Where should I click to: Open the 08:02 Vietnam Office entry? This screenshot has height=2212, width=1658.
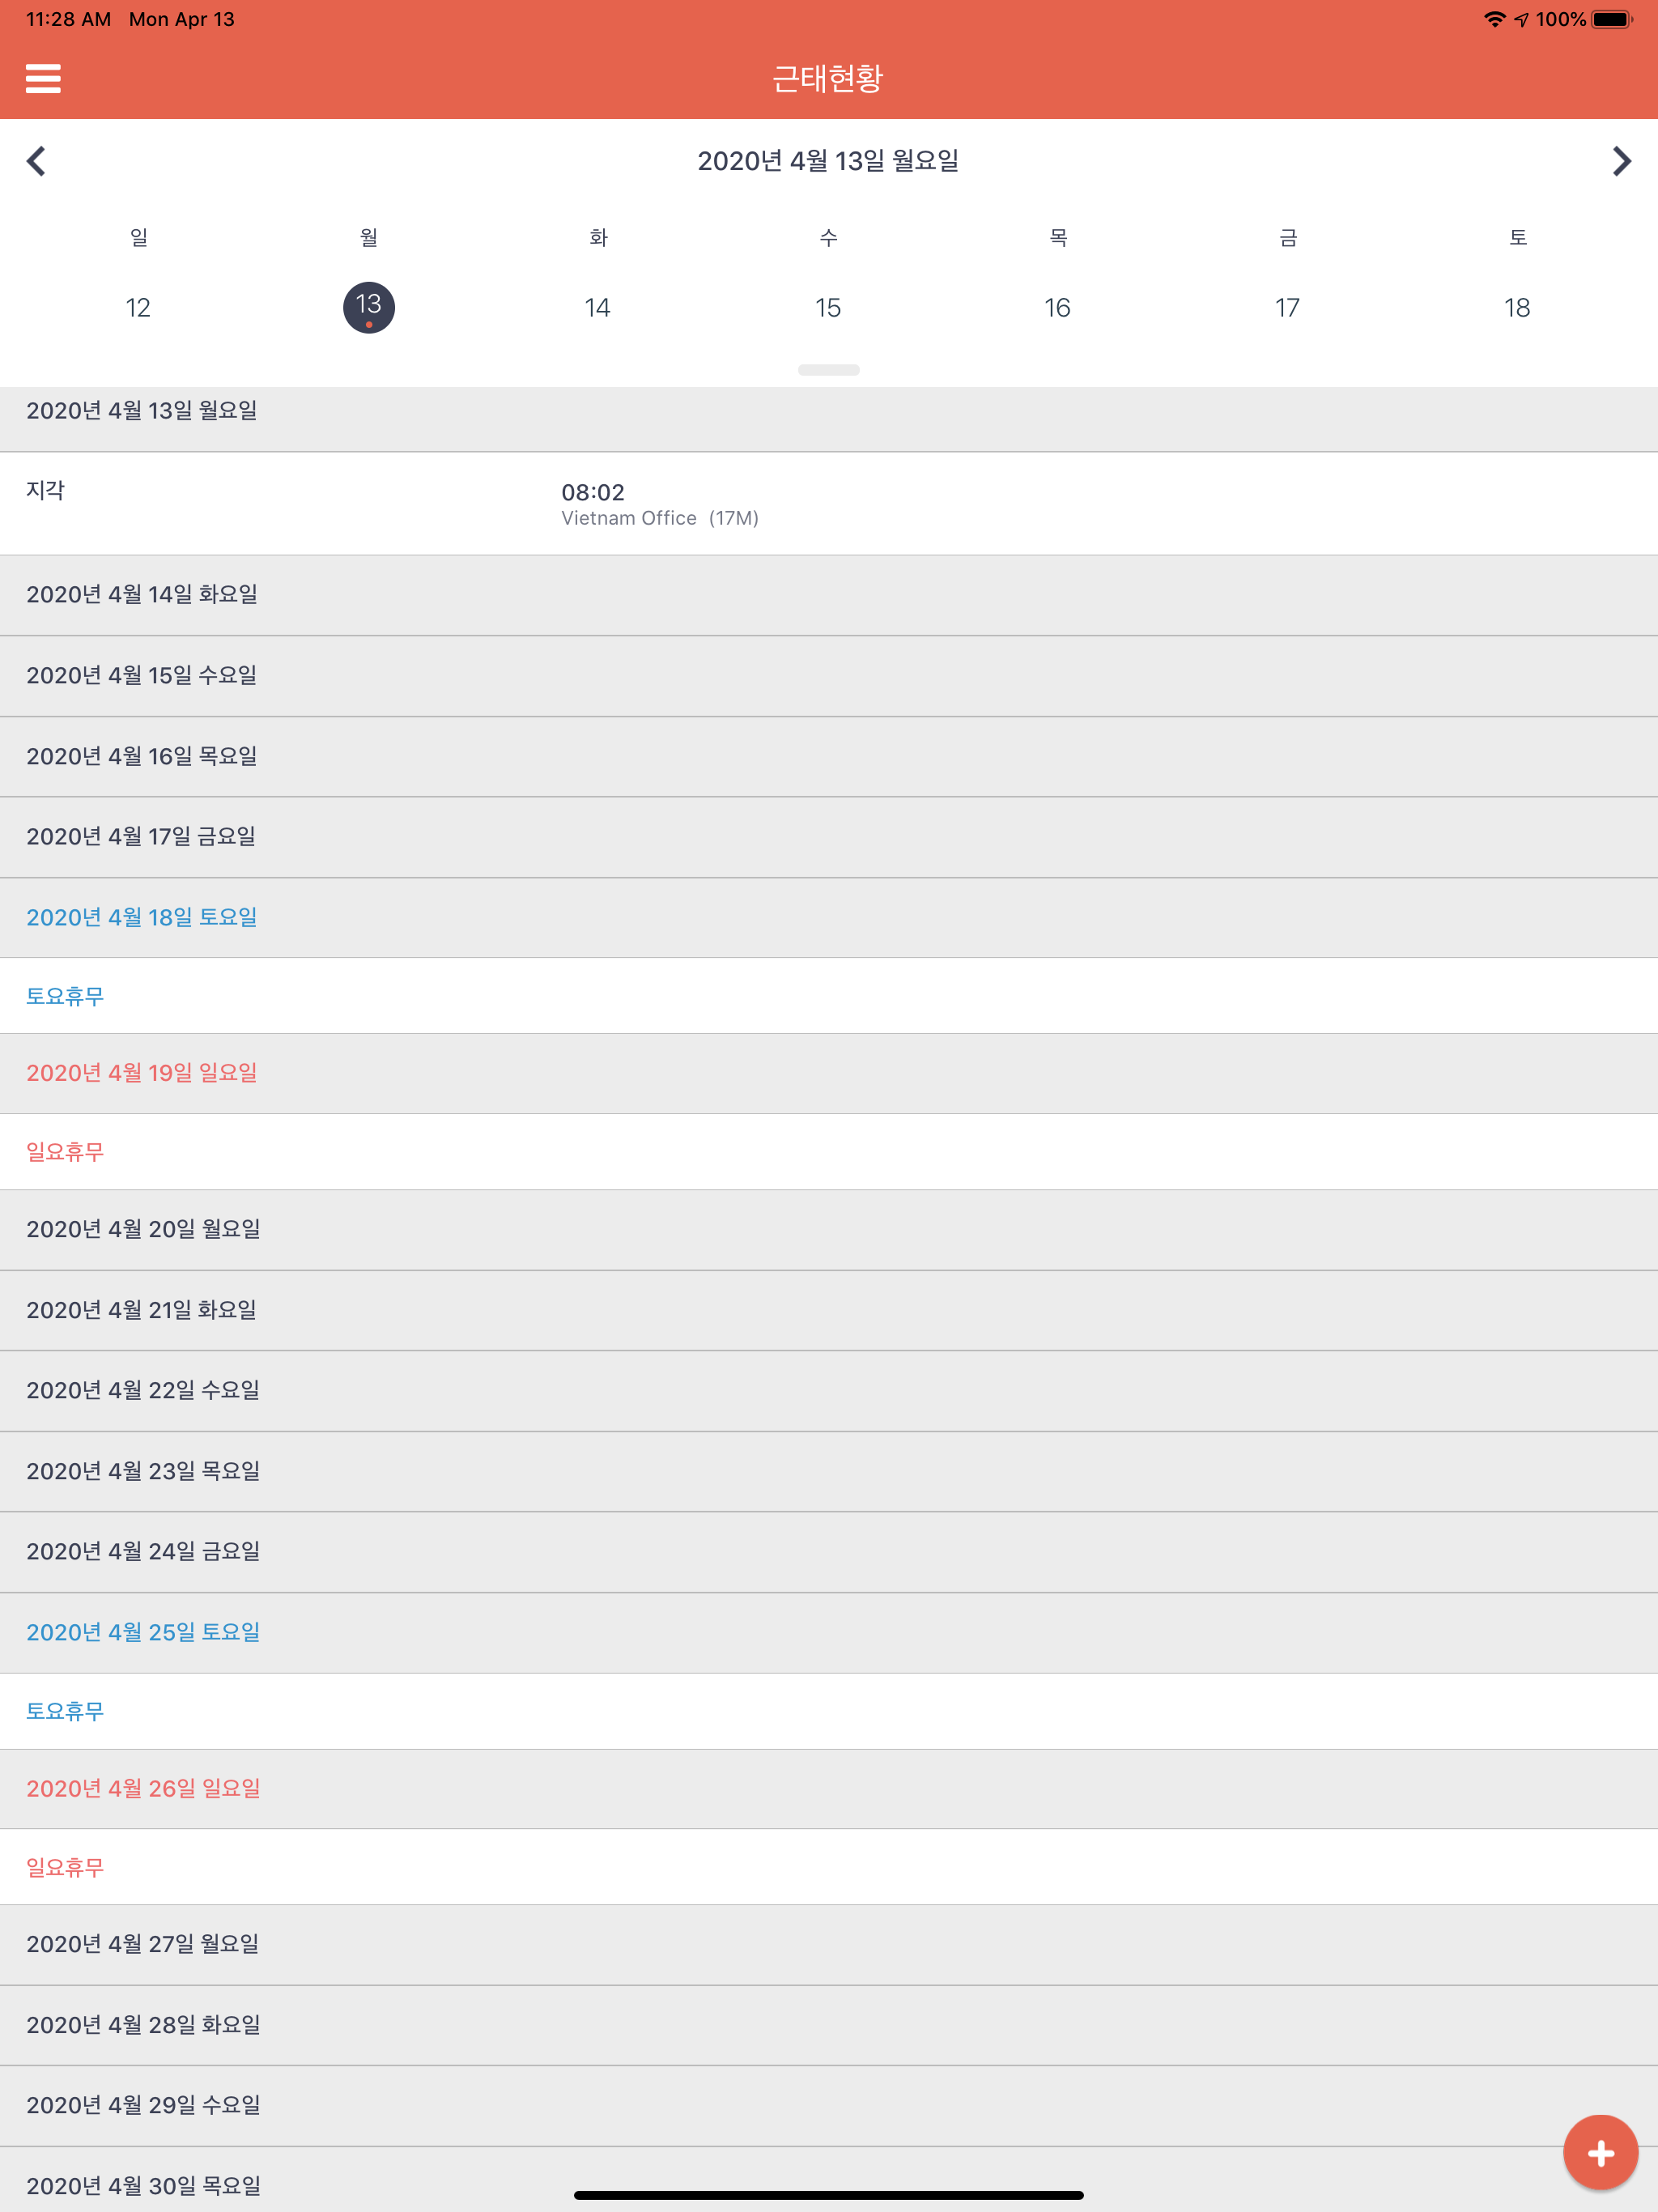point(659,504)
